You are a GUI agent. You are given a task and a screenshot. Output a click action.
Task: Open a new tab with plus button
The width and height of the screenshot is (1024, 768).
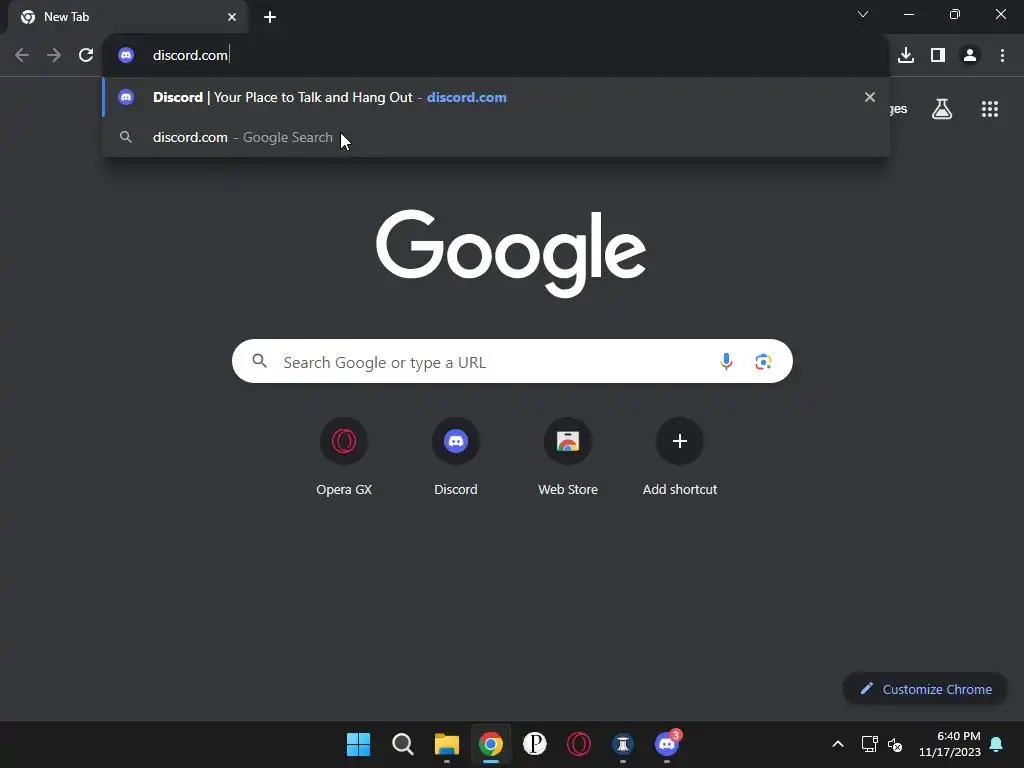click(270, 17)
